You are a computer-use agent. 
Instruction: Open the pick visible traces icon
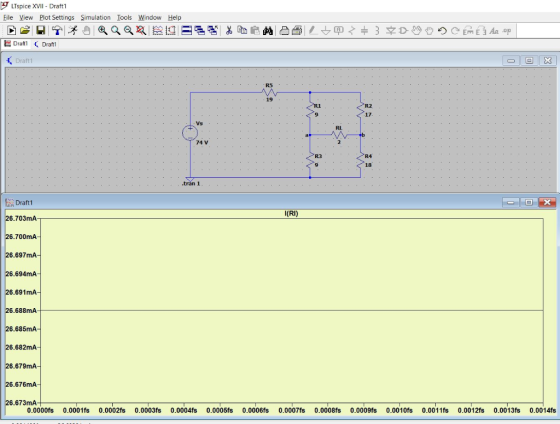point(171,31)
